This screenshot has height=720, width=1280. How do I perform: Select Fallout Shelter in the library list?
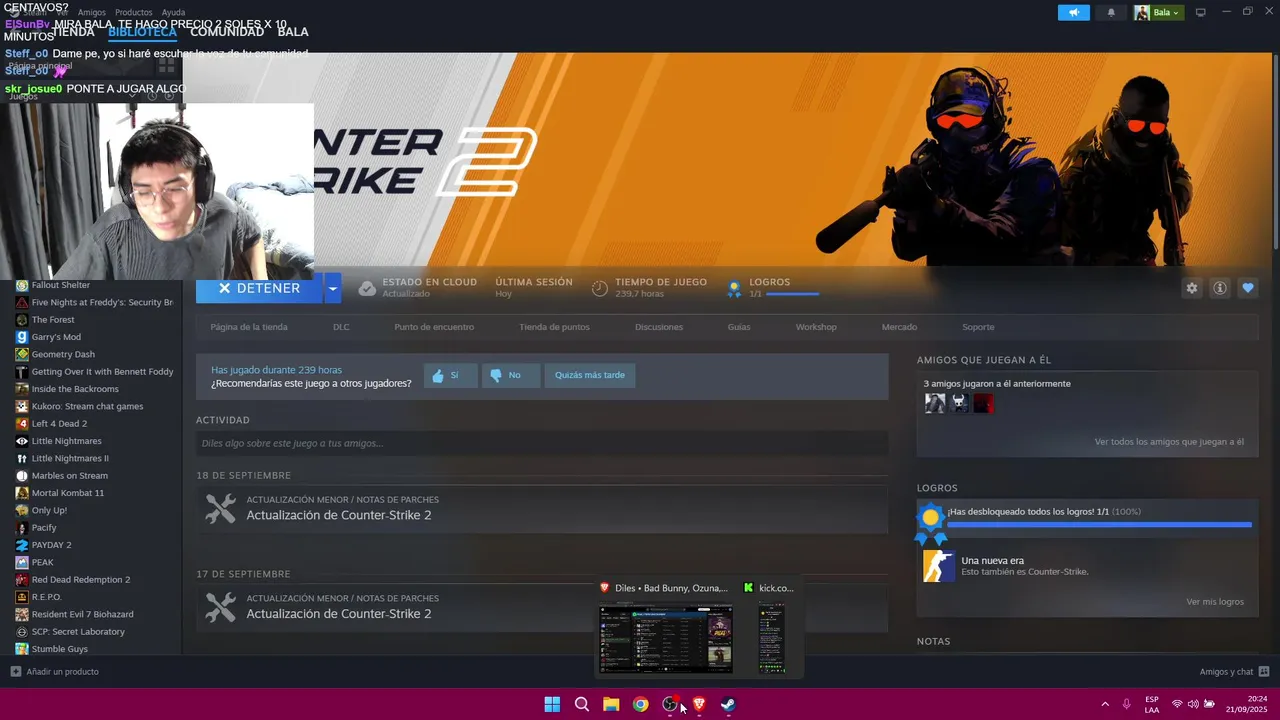click(60, 285)
